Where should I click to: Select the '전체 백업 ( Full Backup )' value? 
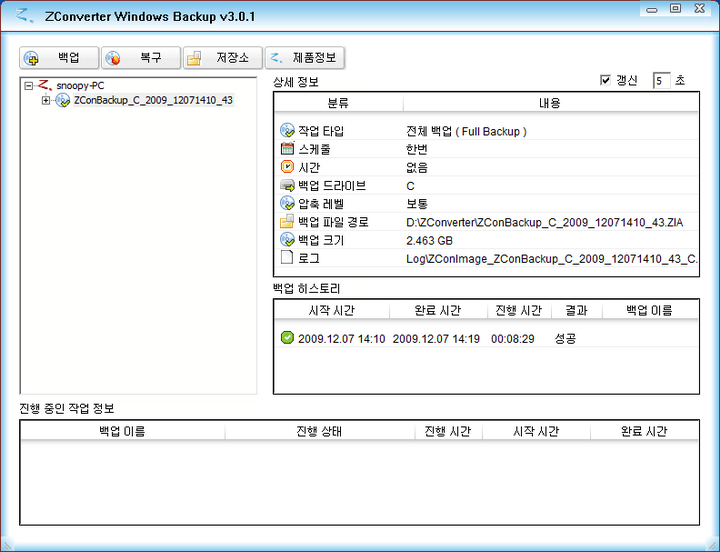(x=466, y=131)
